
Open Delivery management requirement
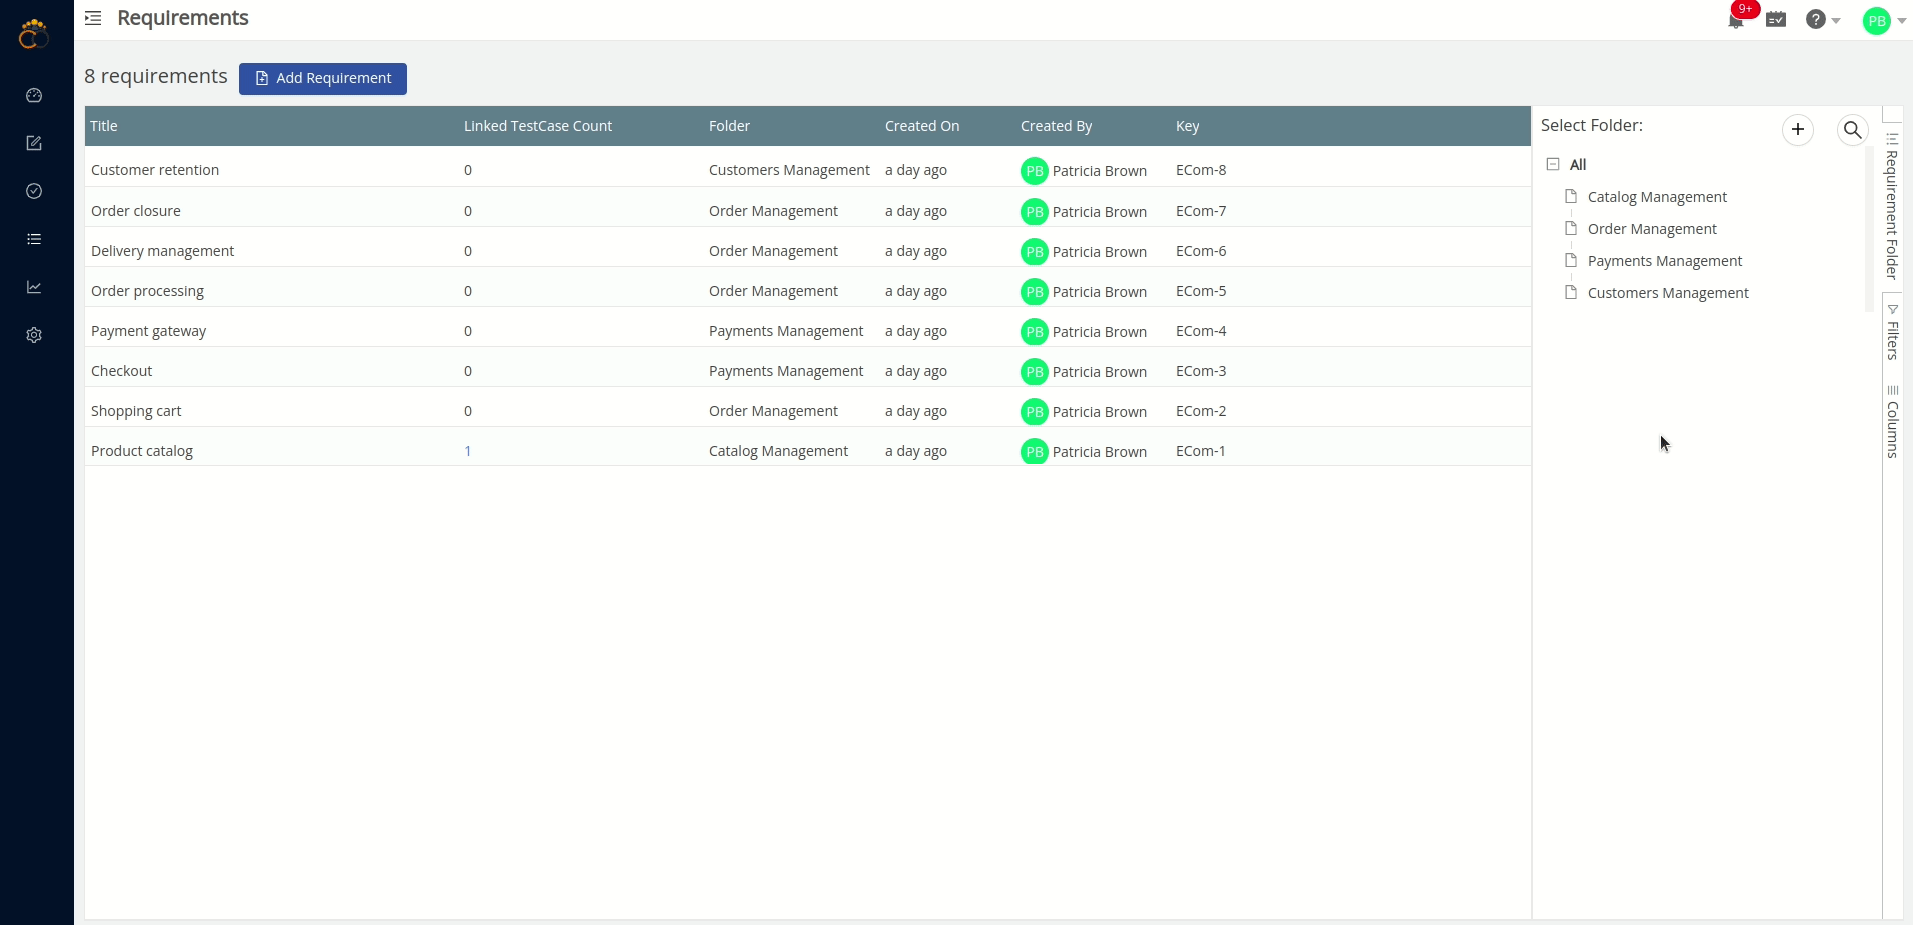click(162, 251)
